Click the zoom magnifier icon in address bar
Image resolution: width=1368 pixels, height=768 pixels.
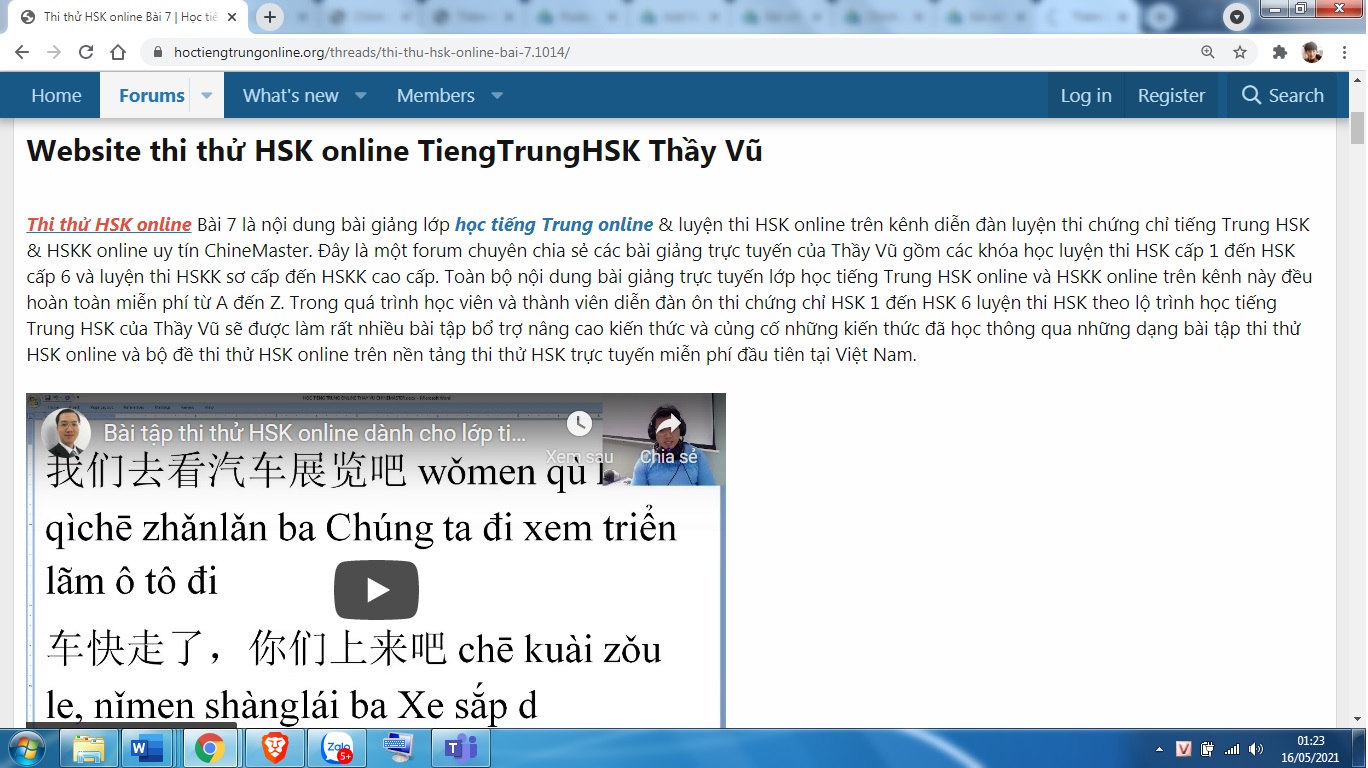point(1208,52)
